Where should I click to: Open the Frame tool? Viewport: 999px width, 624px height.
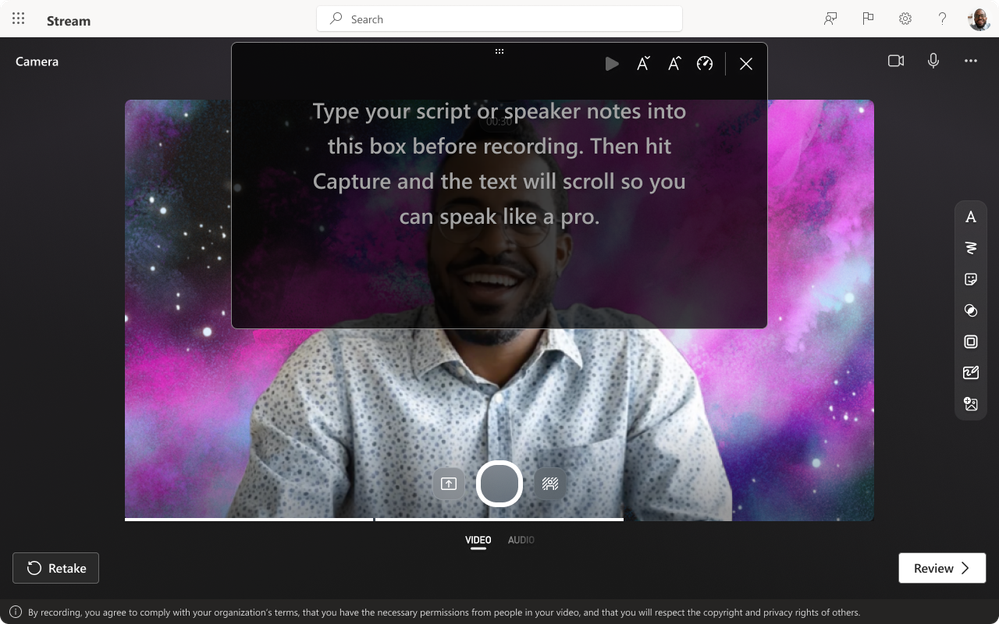(970, 342)
